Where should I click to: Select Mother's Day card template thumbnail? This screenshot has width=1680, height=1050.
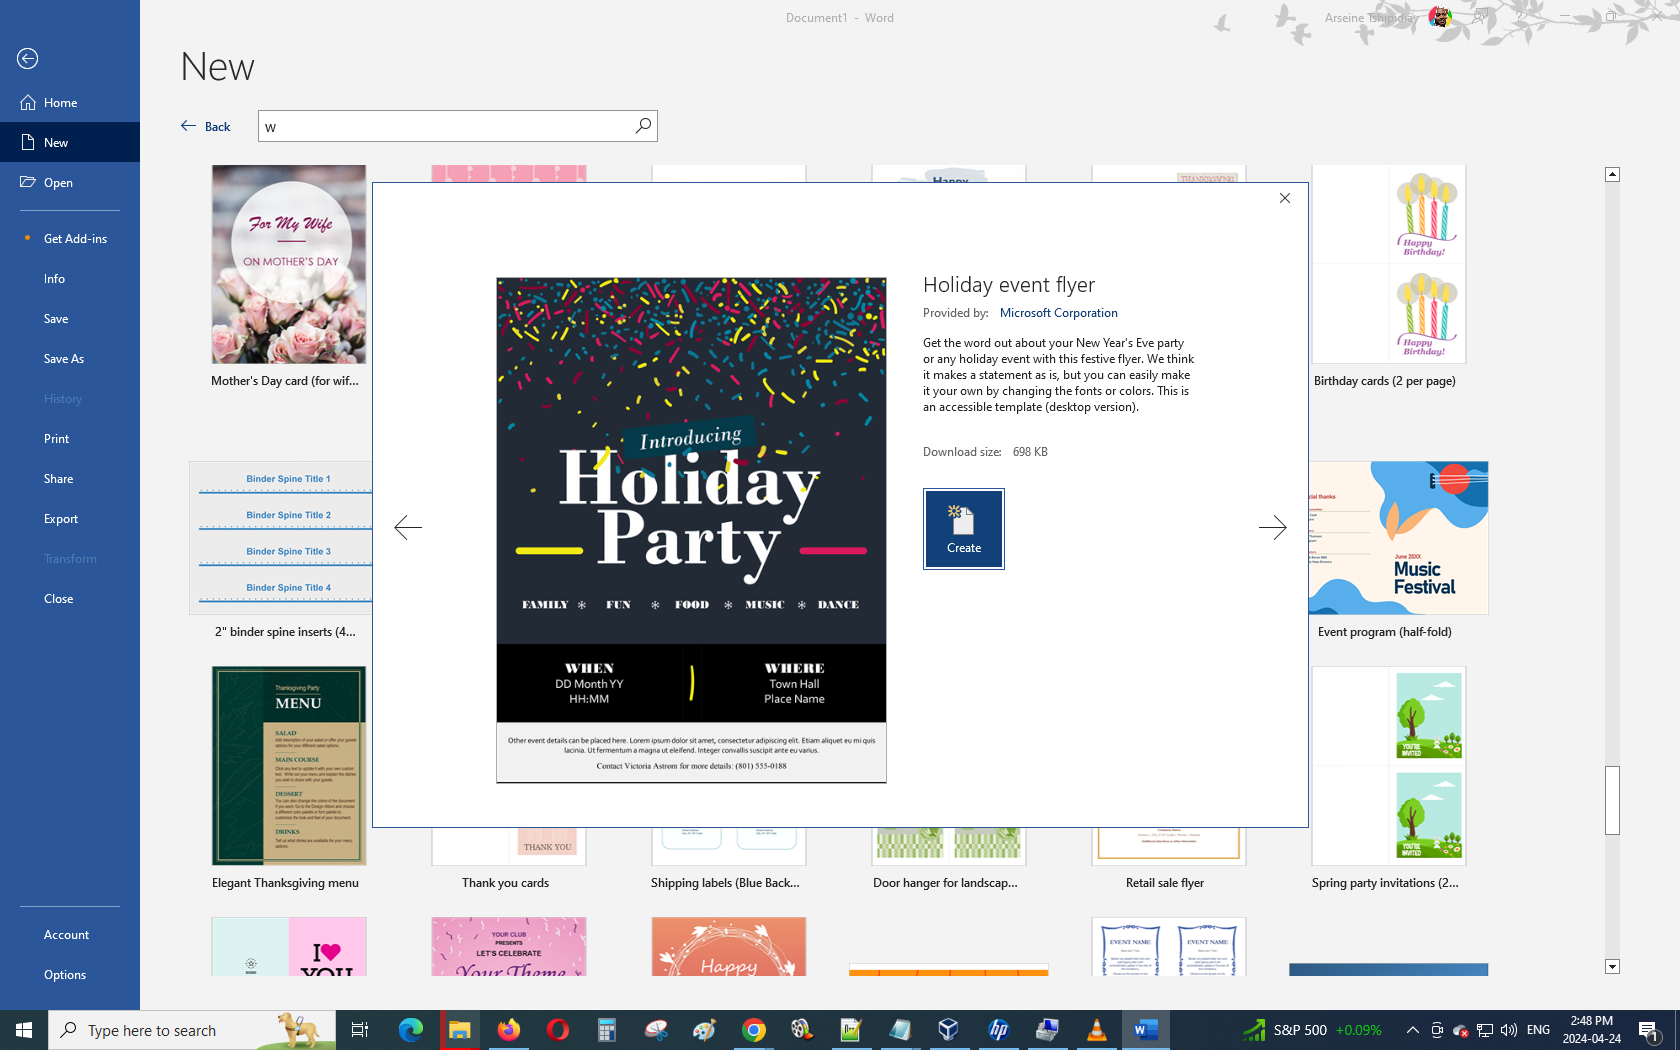click(x=288, y=265)
